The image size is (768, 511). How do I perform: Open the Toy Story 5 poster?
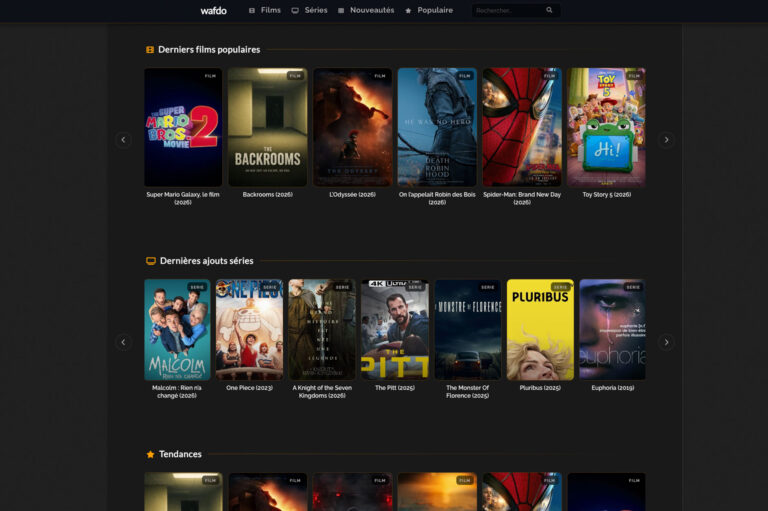(606, 127)
